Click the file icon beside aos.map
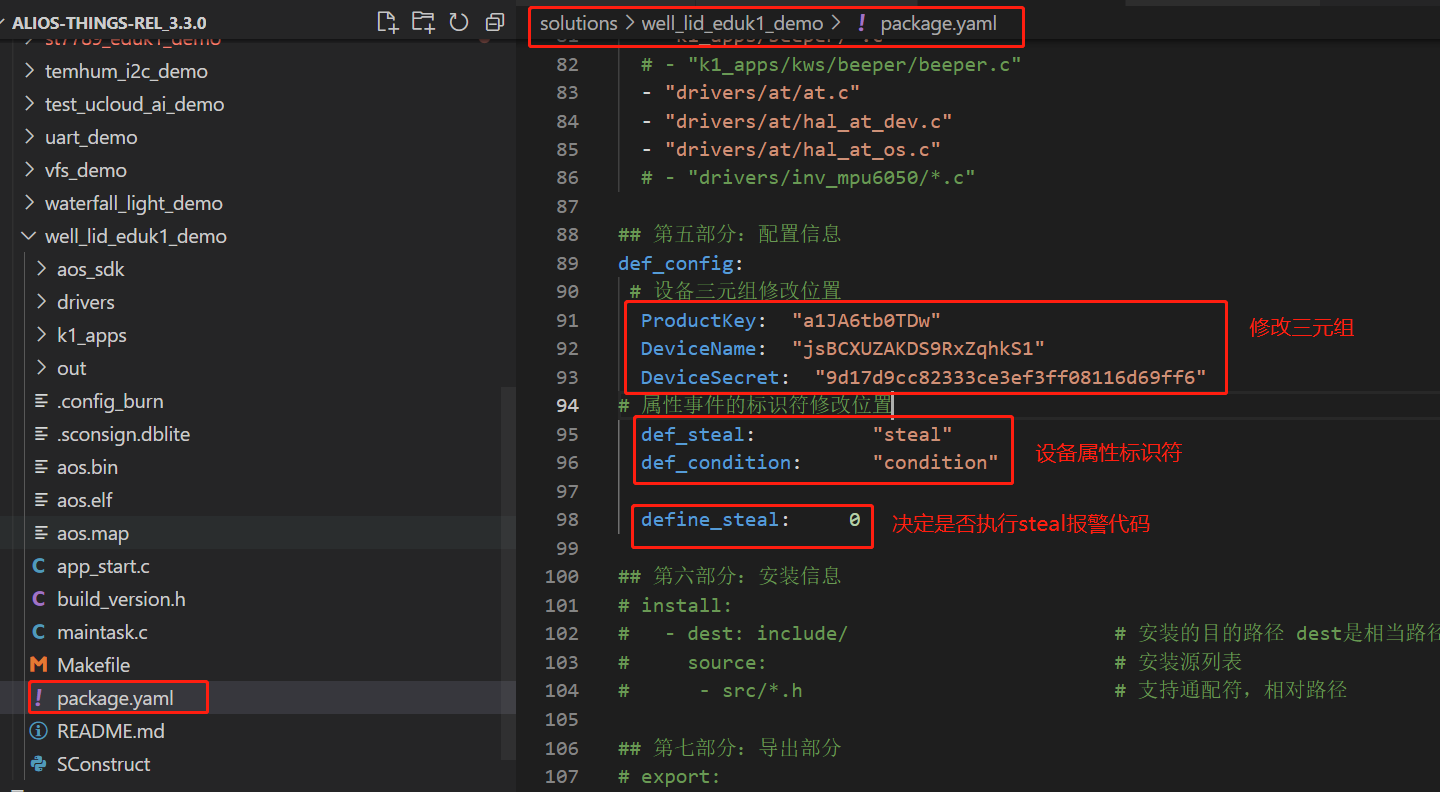The height and width of the screenshot is (792, 1440). (41, 533)
